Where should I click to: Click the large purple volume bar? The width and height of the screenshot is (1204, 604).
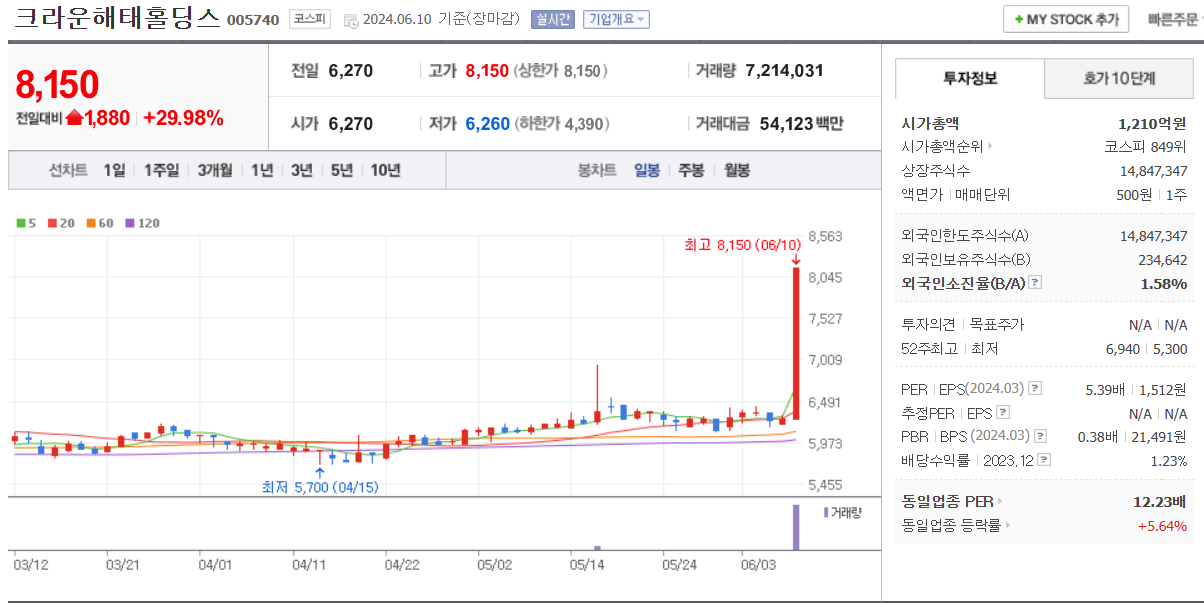[796, 527]
